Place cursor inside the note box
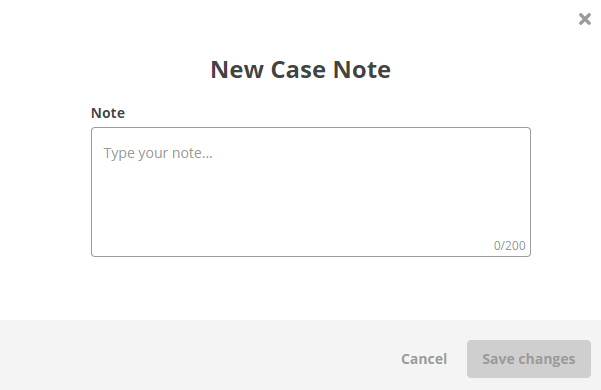This screenshot has width=601, height=390. 311,192
